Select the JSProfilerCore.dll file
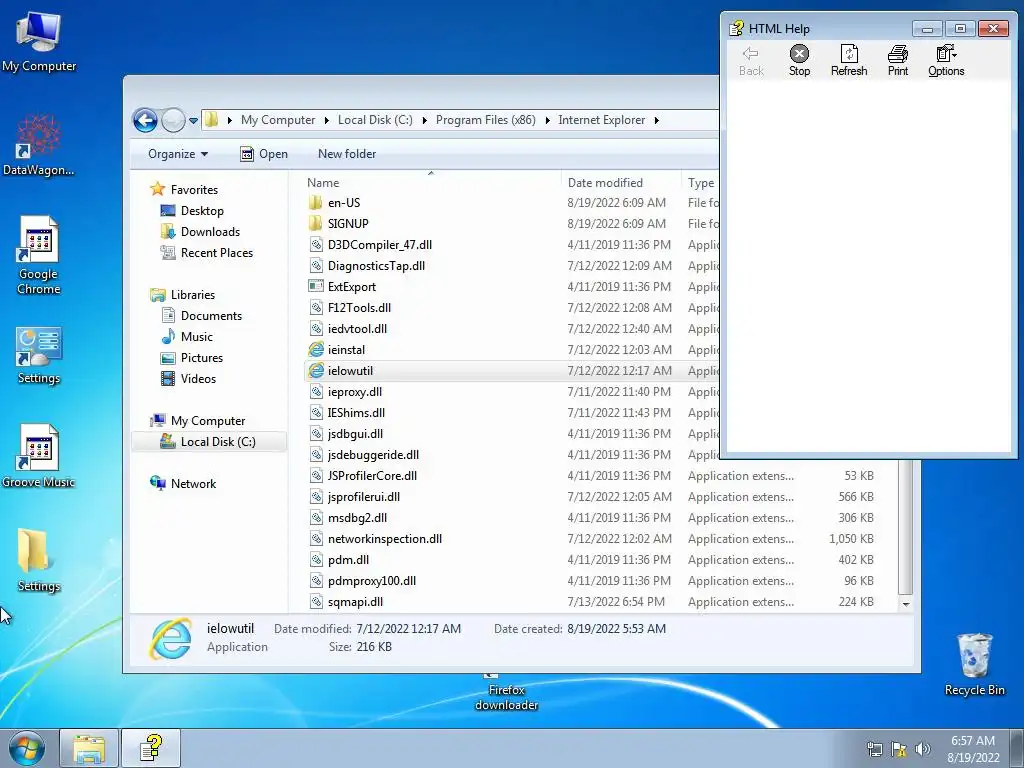Screen dimensions: 1024x768 (372, 475)
